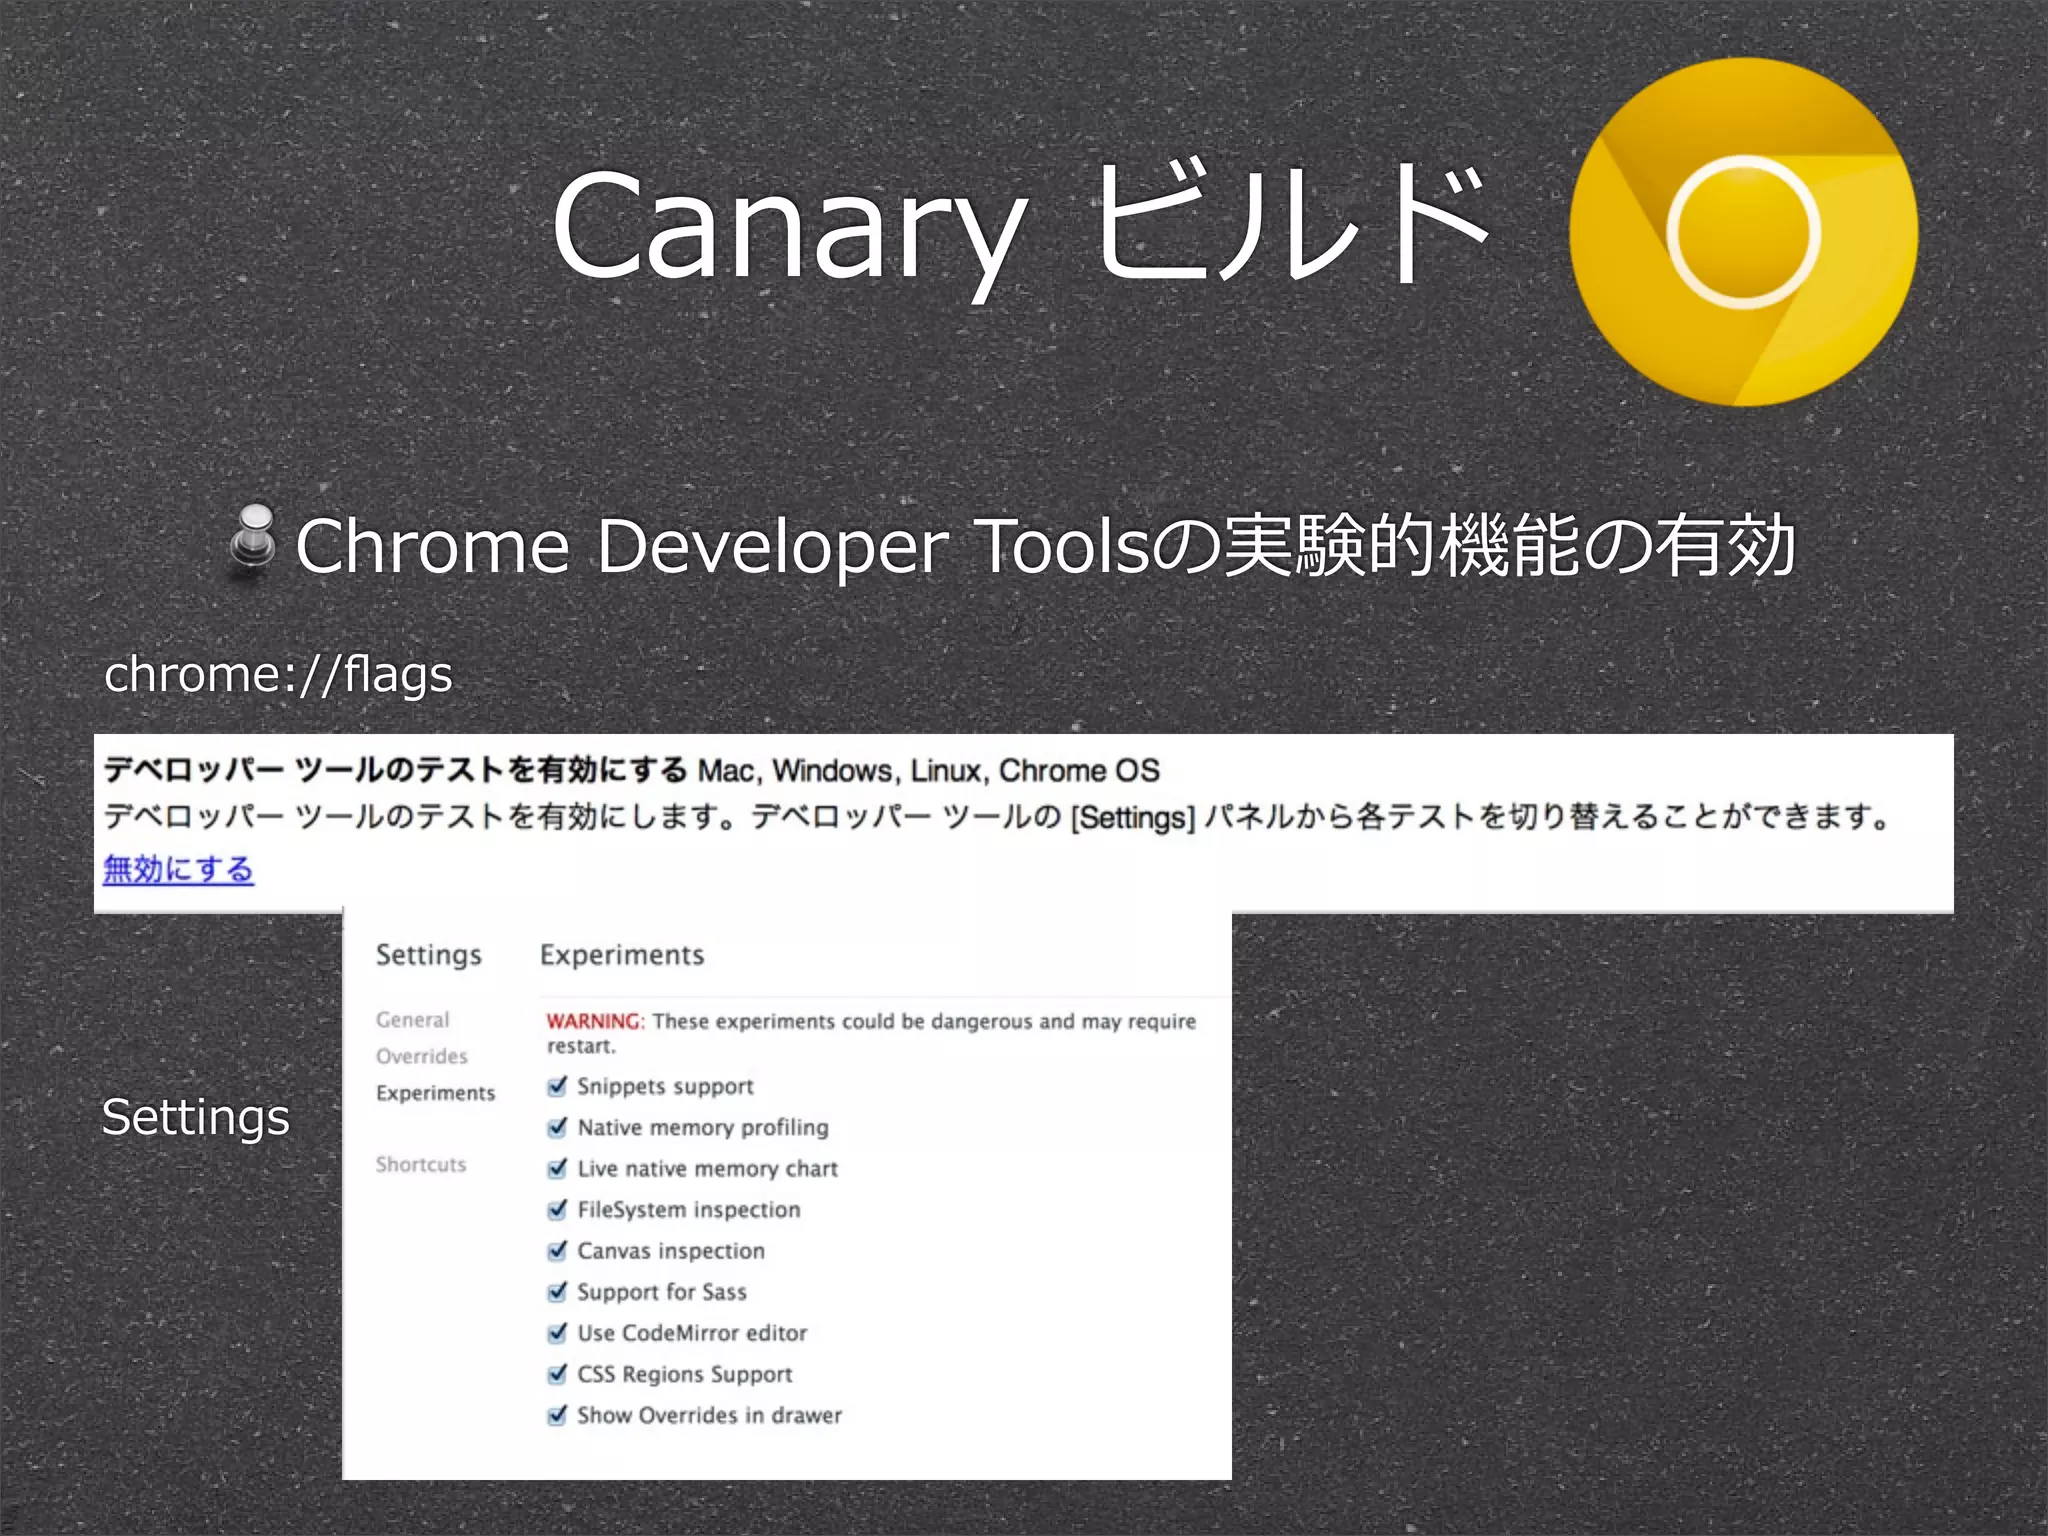Viewport: 2048px width, 1536px height.
Task: Toggle Use CodeMirror editor checkbox
Action: 558,1332
